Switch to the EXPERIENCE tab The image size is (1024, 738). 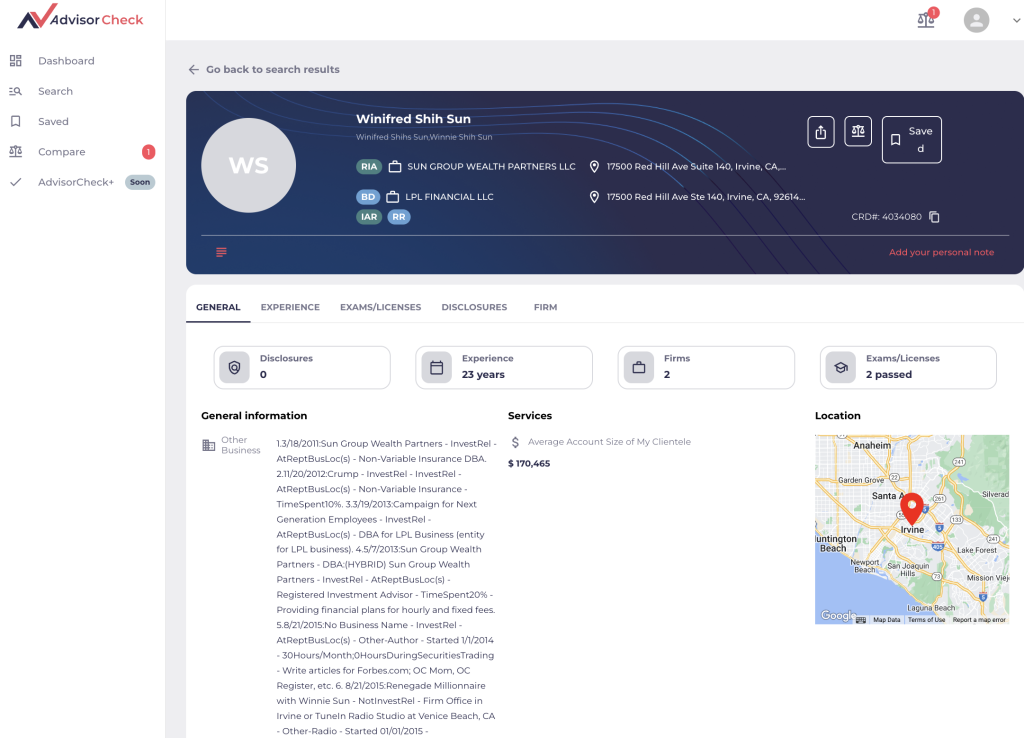(x=290, y=307)
